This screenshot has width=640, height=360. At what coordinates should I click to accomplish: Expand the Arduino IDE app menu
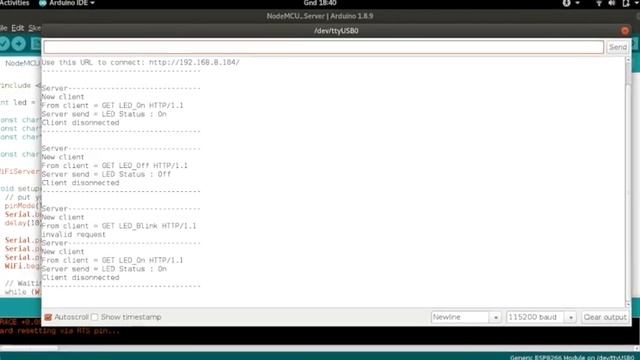[x=67, y=3]
